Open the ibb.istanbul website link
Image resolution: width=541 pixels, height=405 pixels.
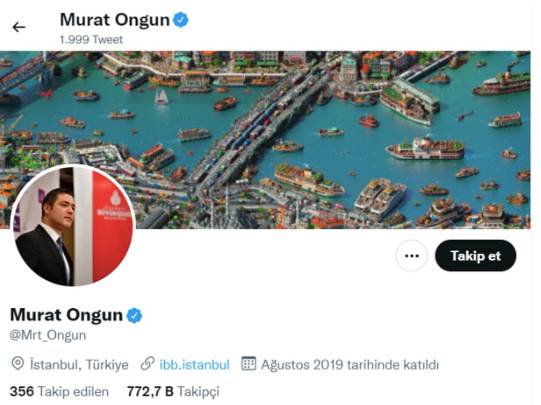194,365
